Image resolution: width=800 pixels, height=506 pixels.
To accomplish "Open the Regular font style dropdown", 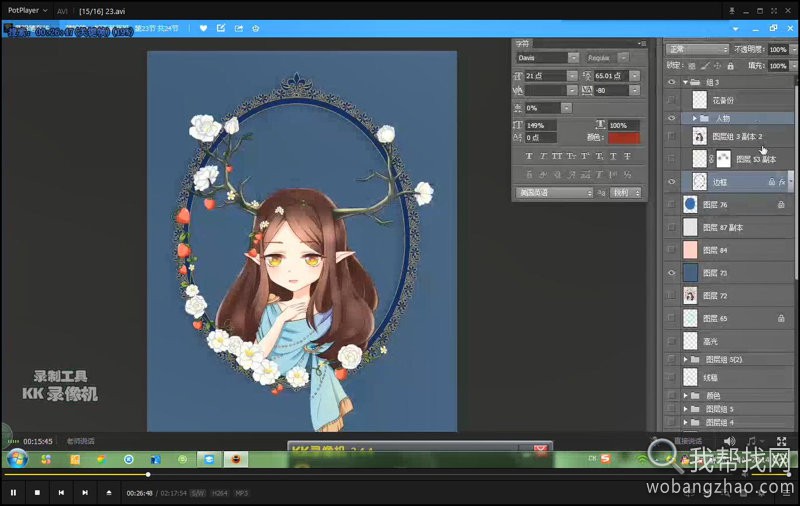I will 623,58.
